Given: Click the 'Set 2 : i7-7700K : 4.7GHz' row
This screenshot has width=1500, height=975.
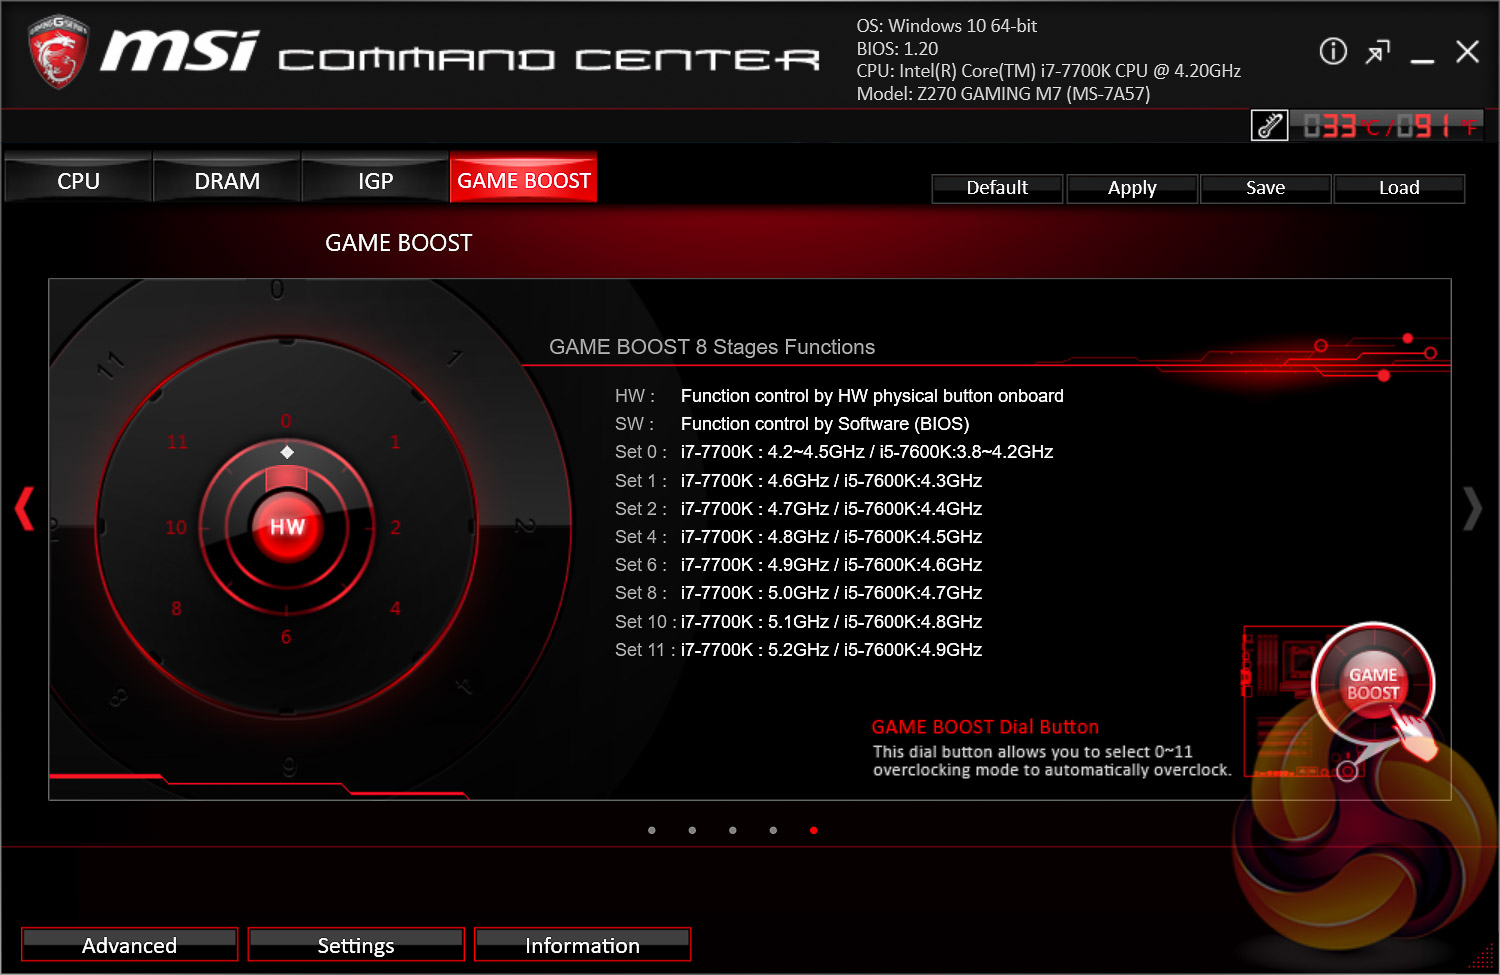Looking at the screenshot, I should point(798,509).
